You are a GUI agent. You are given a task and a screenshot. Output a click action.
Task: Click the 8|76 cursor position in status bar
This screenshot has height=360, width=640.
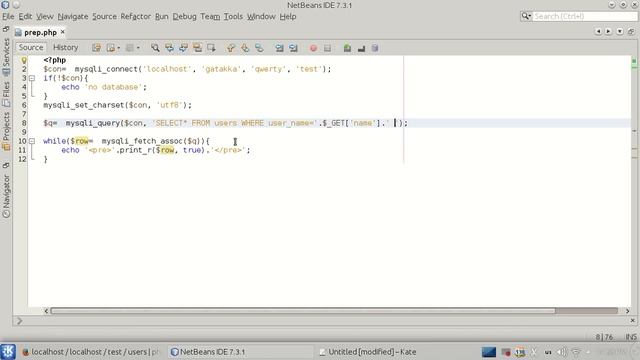[604, 337]
